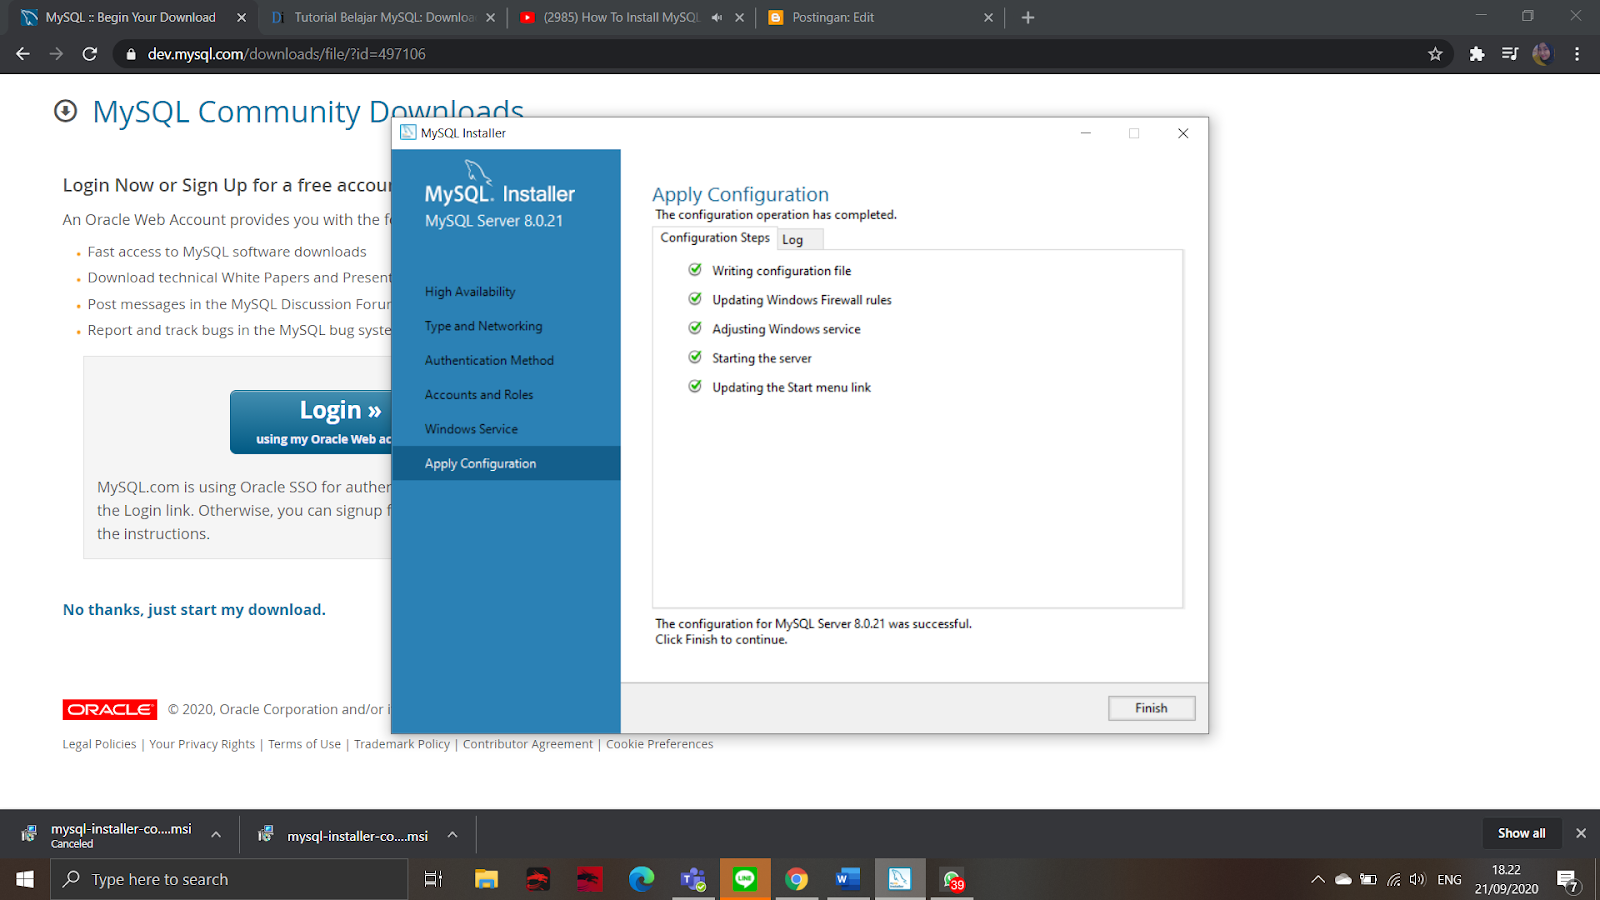Open MySQL Installer taskbar icon
The width and height of the screenshot is (1600, 900).
pos(900,879)
